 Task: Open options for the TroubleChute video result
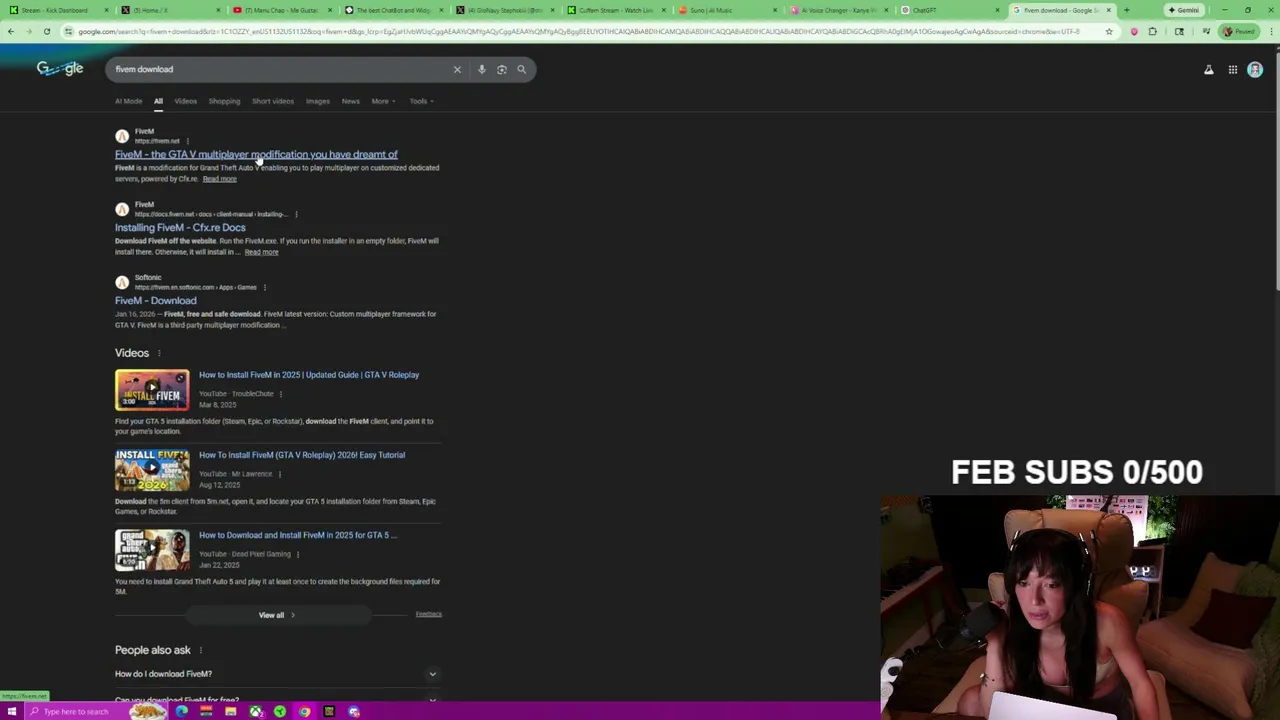[x=280, y=394]
